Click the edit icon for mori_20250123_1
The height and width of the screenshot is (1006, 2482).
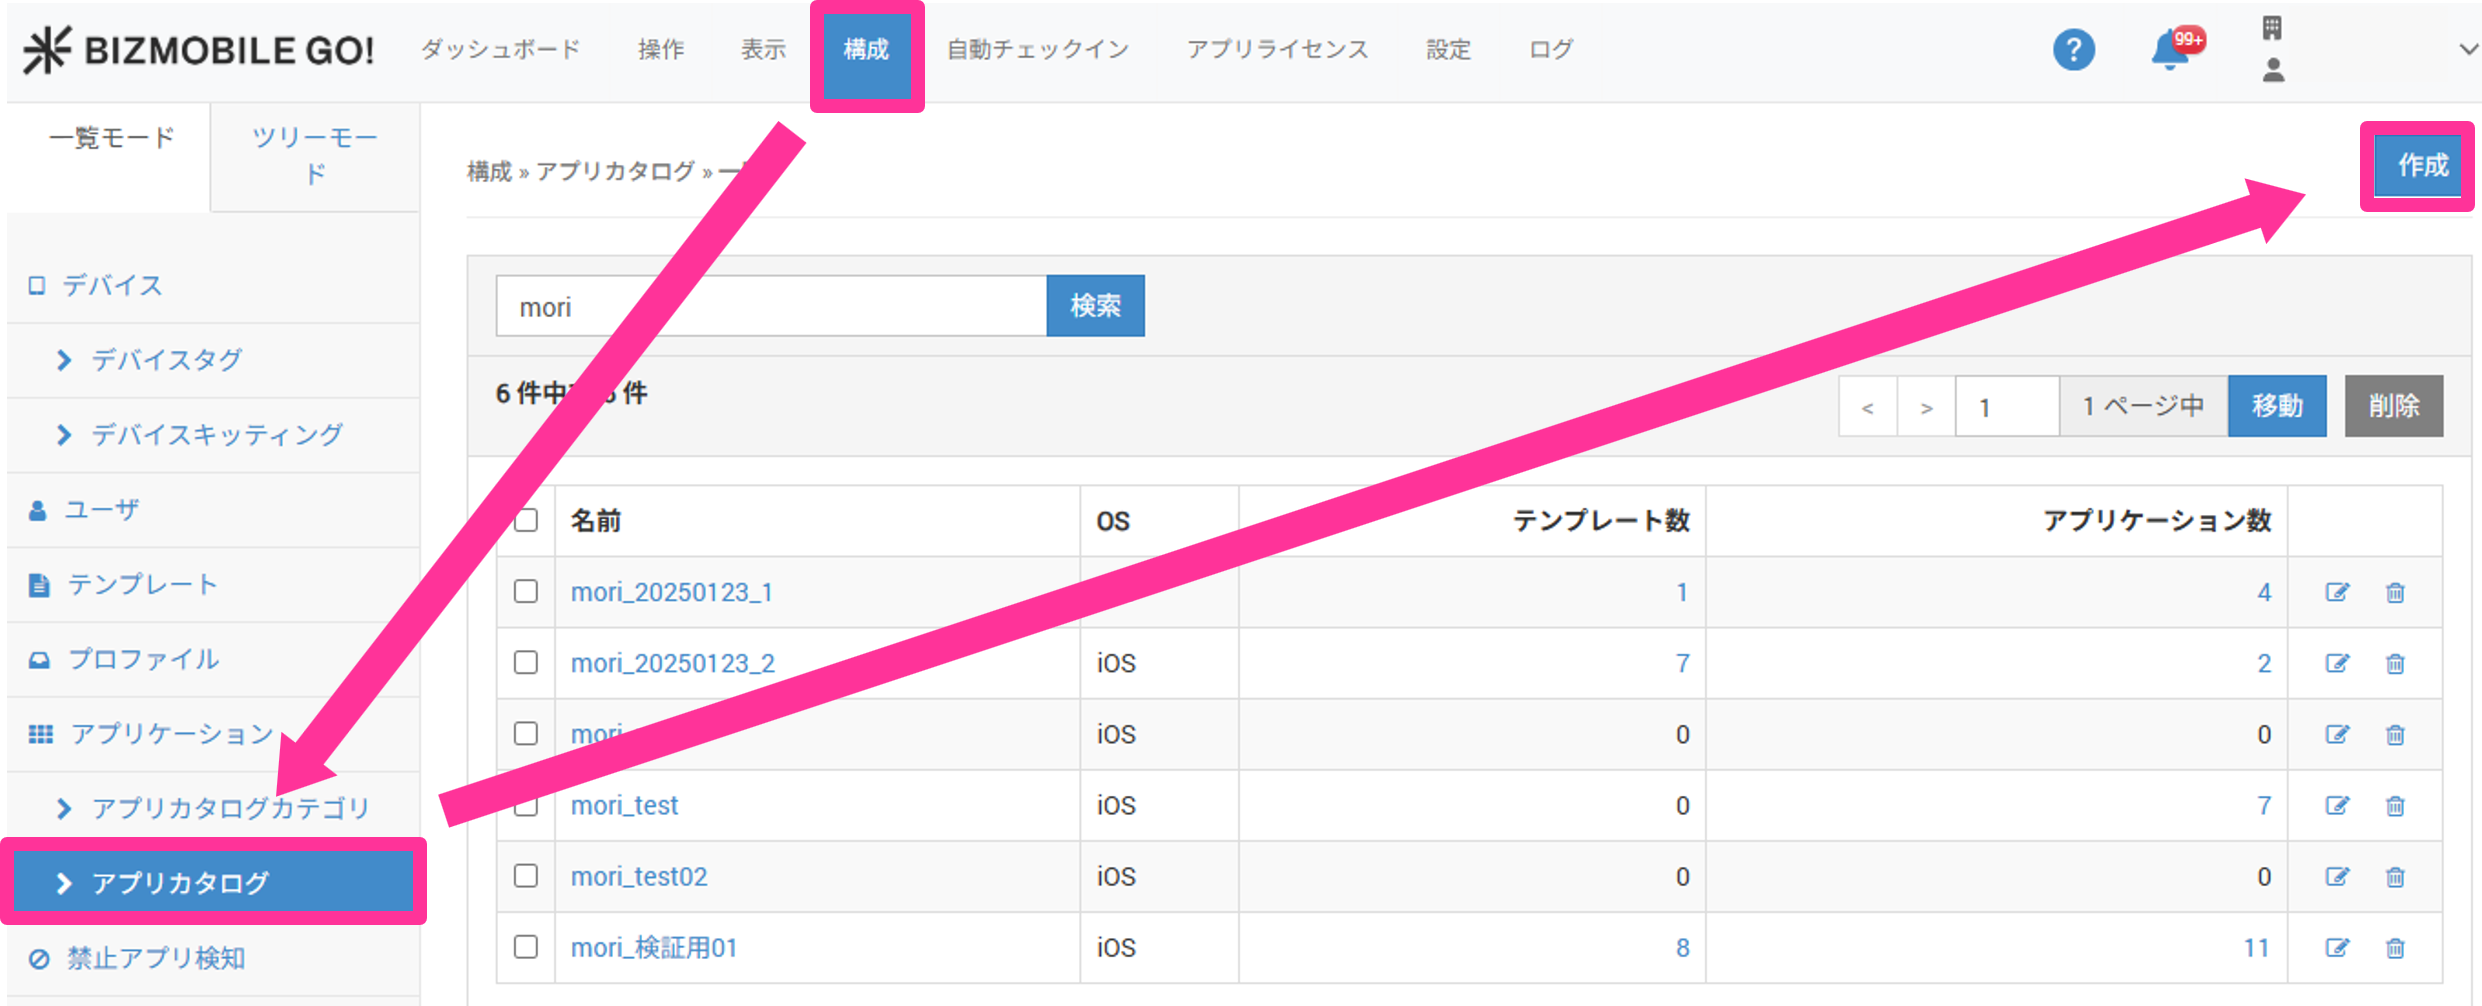pos(2336,592)
